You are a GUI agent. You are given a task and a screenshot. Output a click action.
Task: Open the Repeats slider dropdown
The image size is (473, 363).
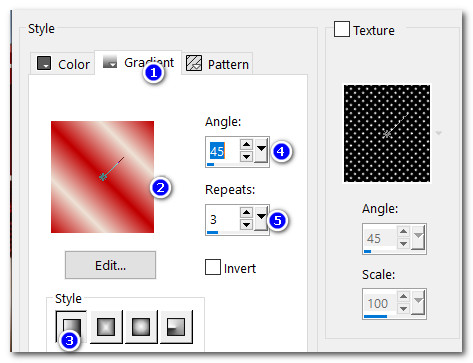(261, 218)
